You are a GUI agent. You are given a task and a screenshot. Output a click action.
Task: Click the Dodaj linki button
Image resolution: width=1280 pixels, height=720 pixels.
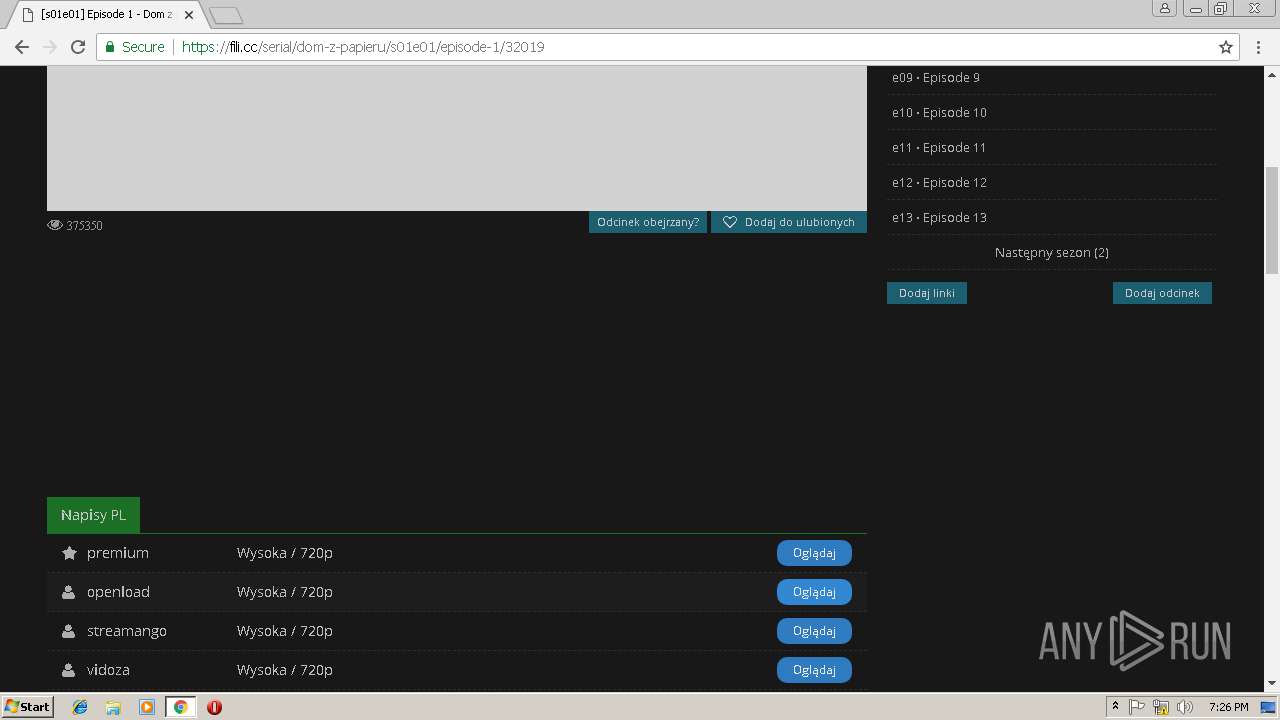[927, 293]
